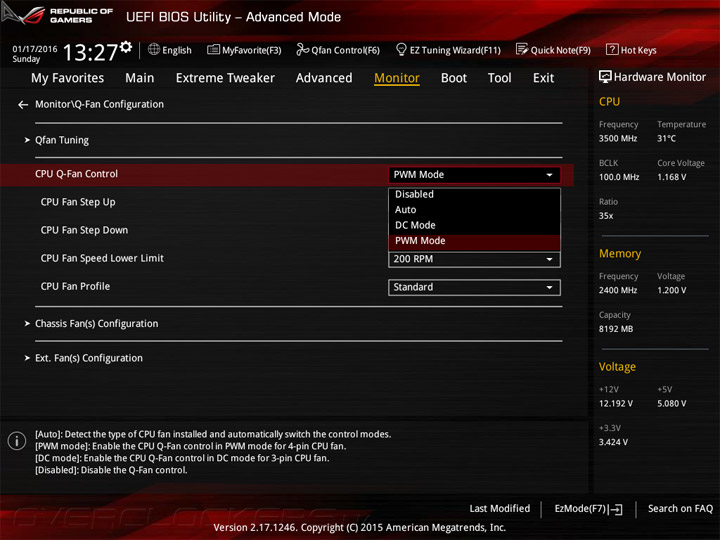Open Quick Note notepad icon

click(x=522, y=49)
